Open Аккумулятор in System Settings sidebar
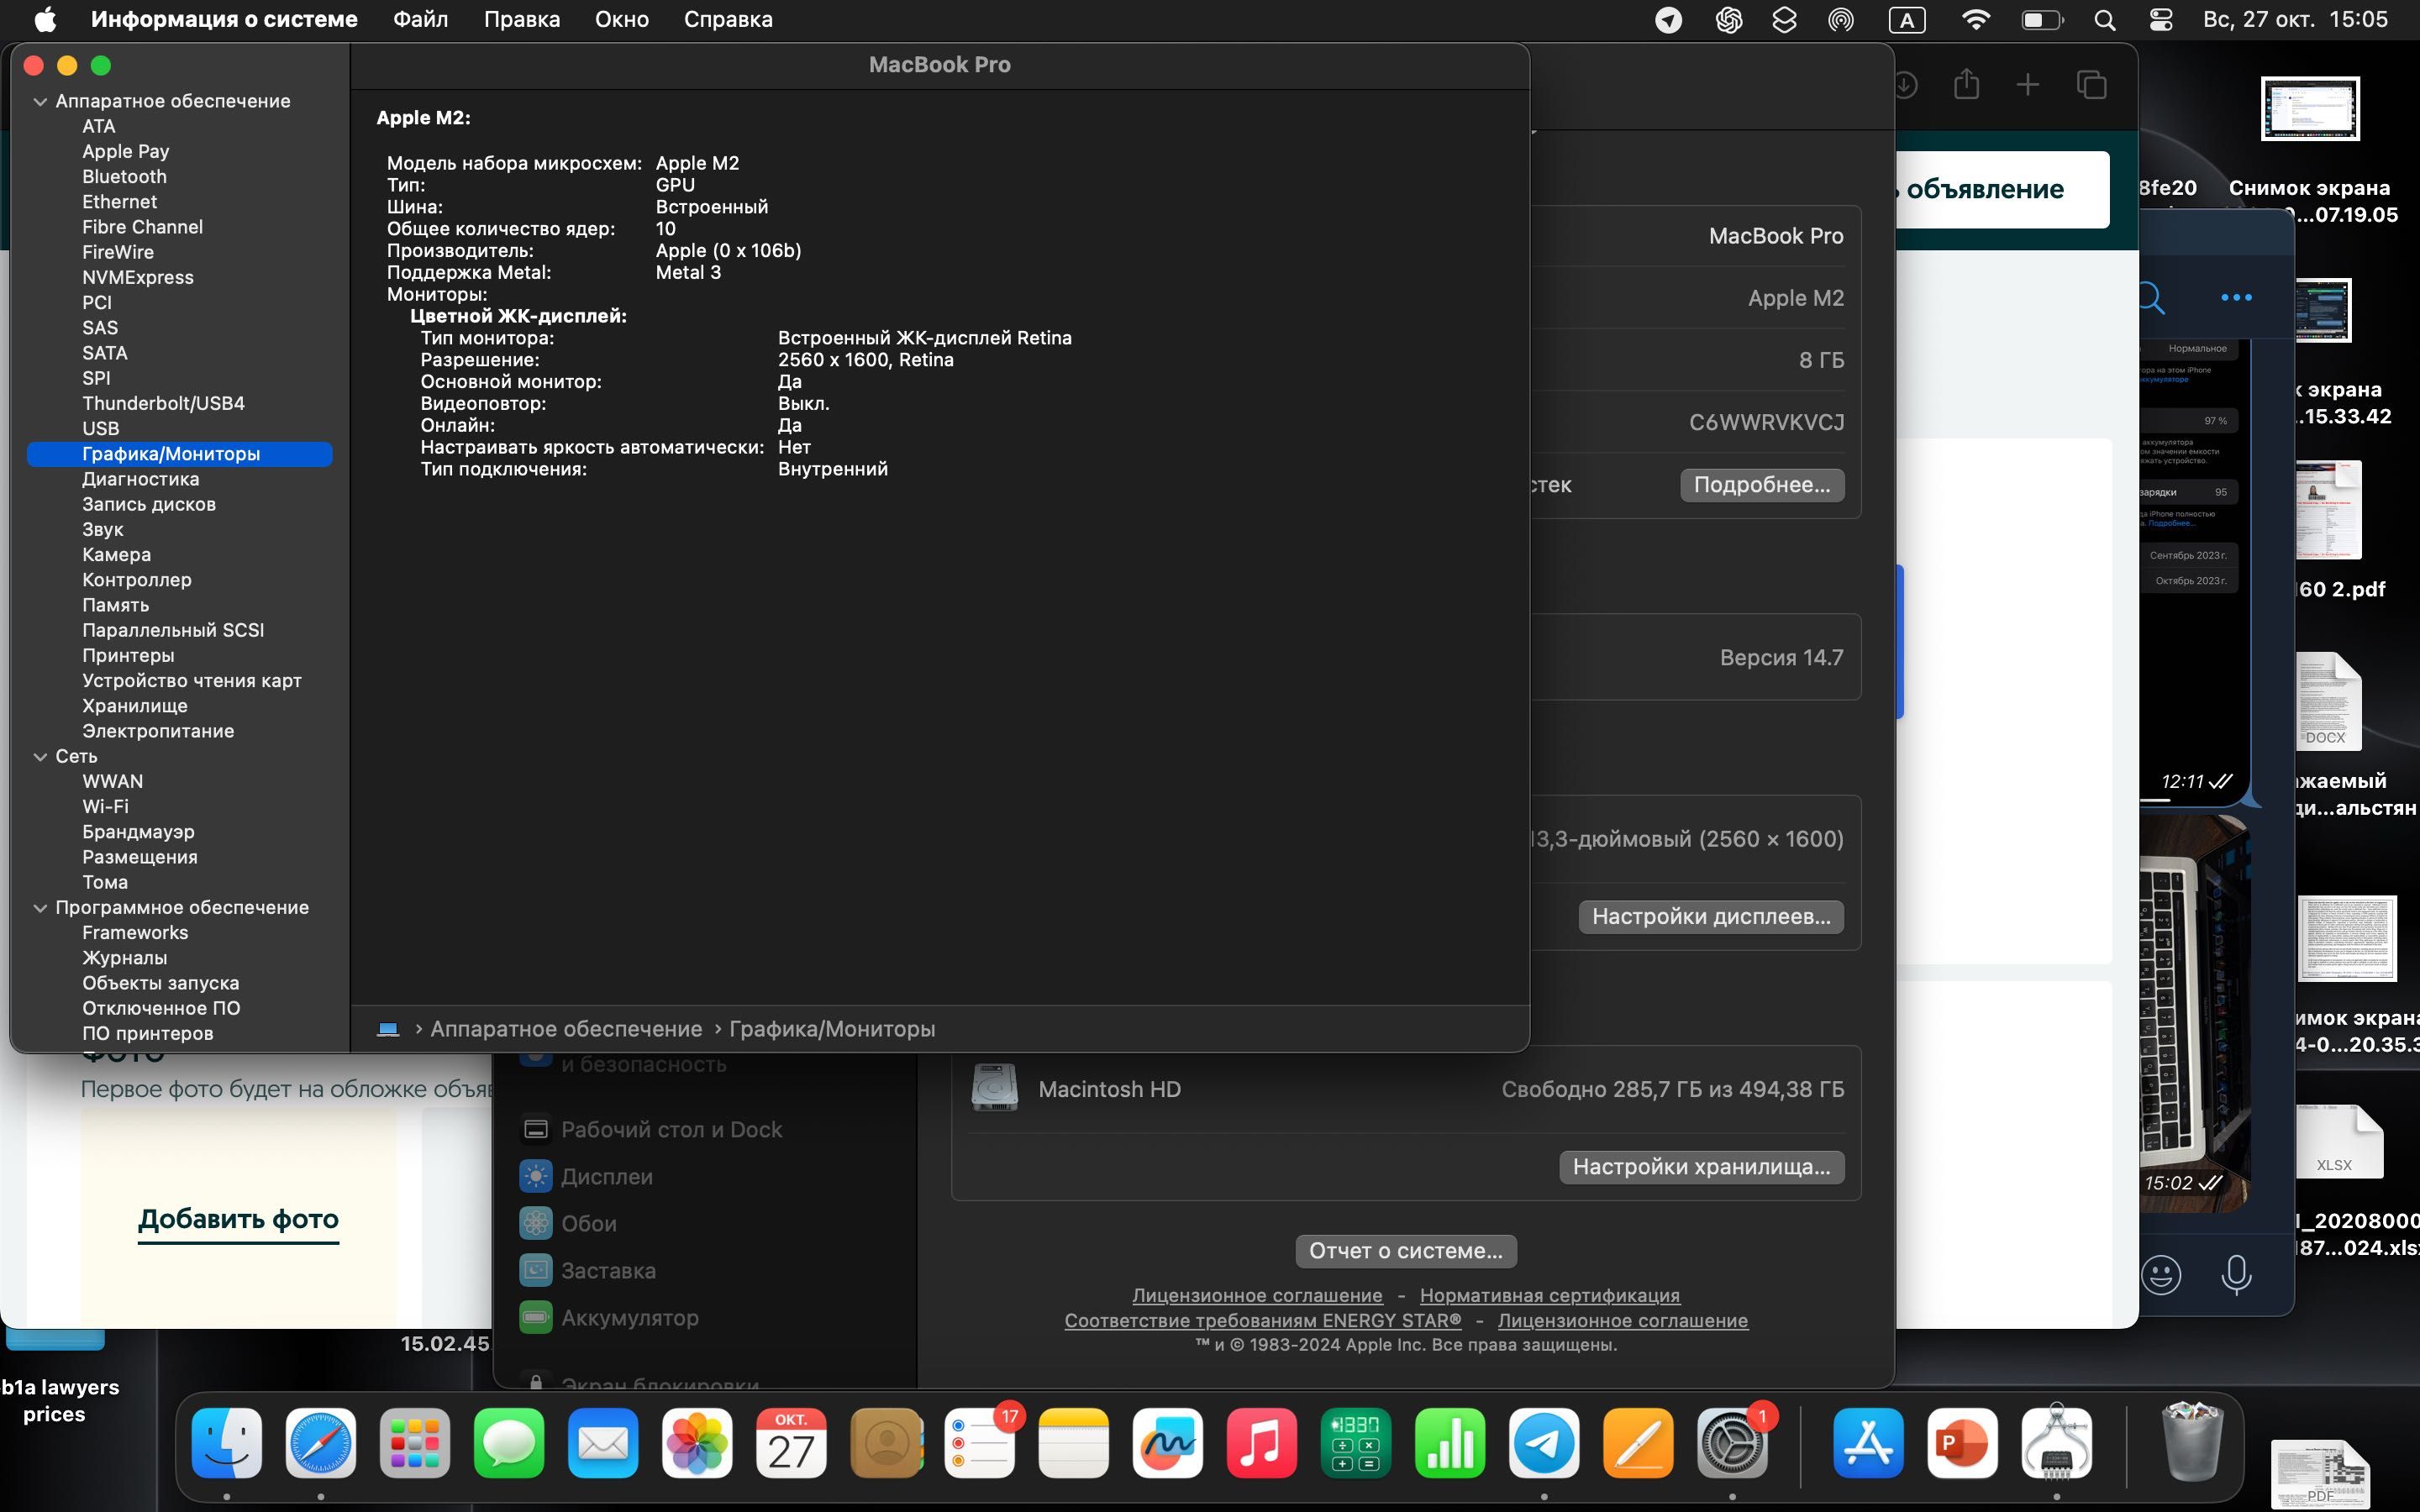The height and width of the screenshot is (1512, 2420). click(610, 1318)
